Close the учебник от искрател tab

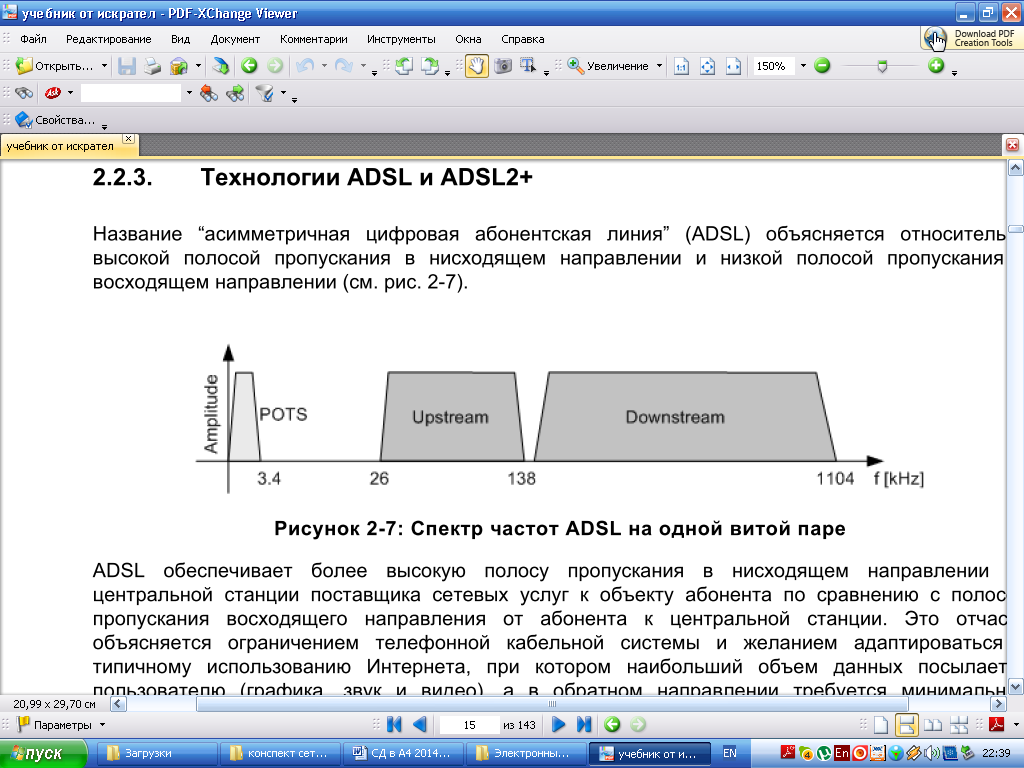point(129,138)
